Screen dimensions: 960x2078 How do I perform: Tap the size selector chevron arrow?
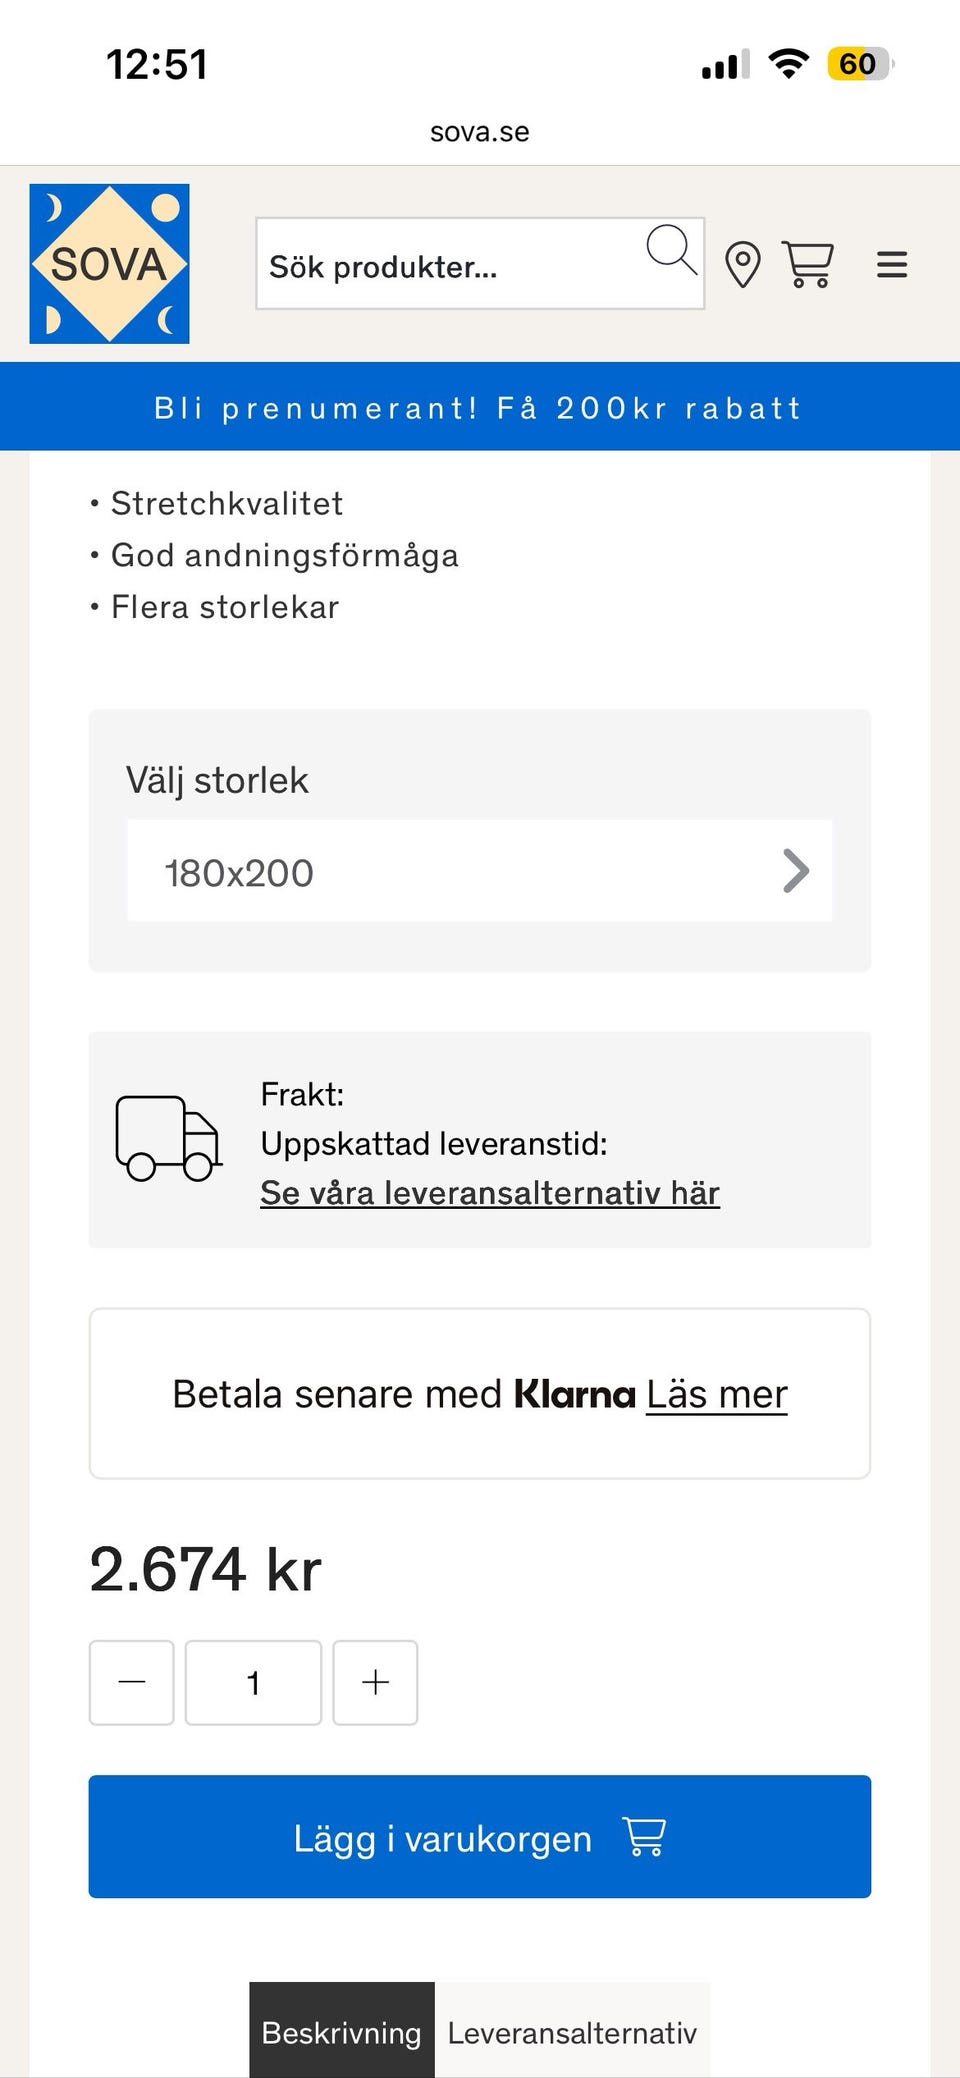pyautogui.click(x=795, y=871)
